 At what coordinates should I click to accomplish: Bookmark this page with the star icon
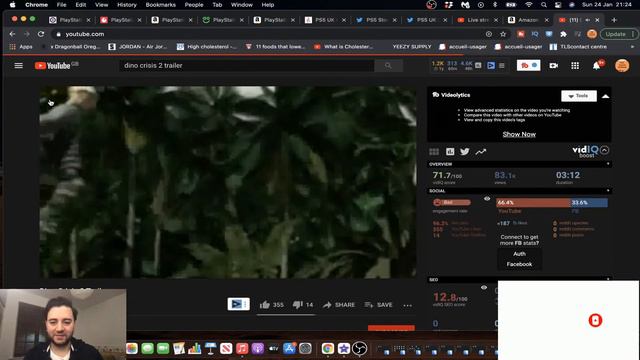point(503,34)
